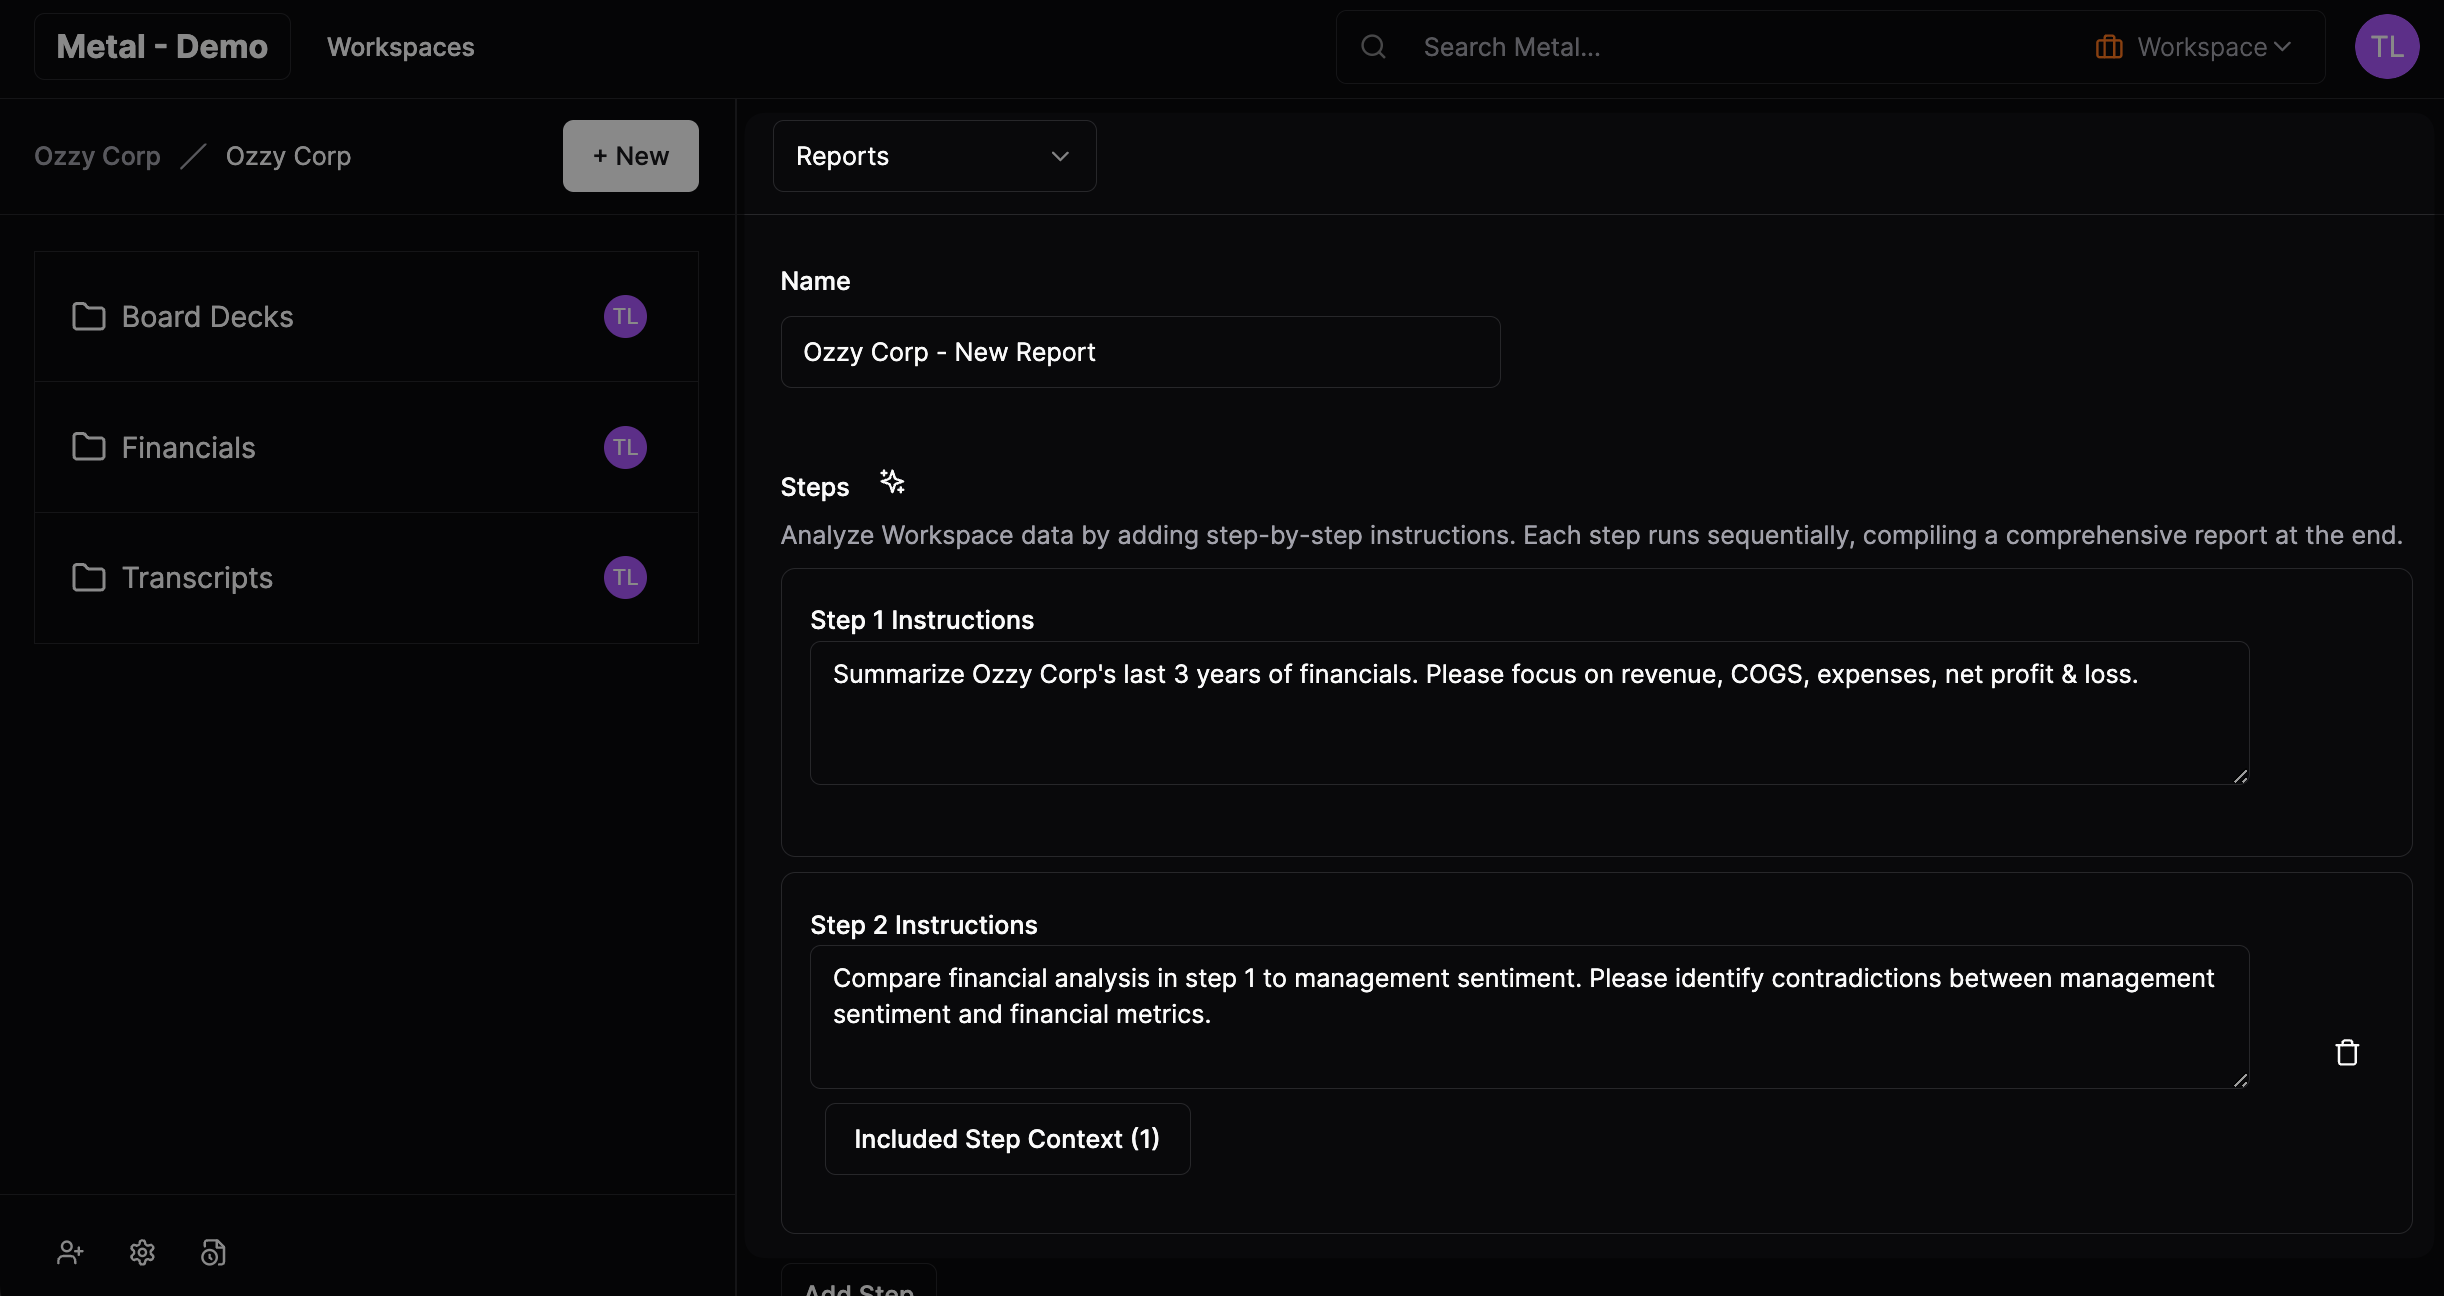2444x1296 pixels.
Task: Open the Reports dropdown menu
Action: [x=933, y=155]
